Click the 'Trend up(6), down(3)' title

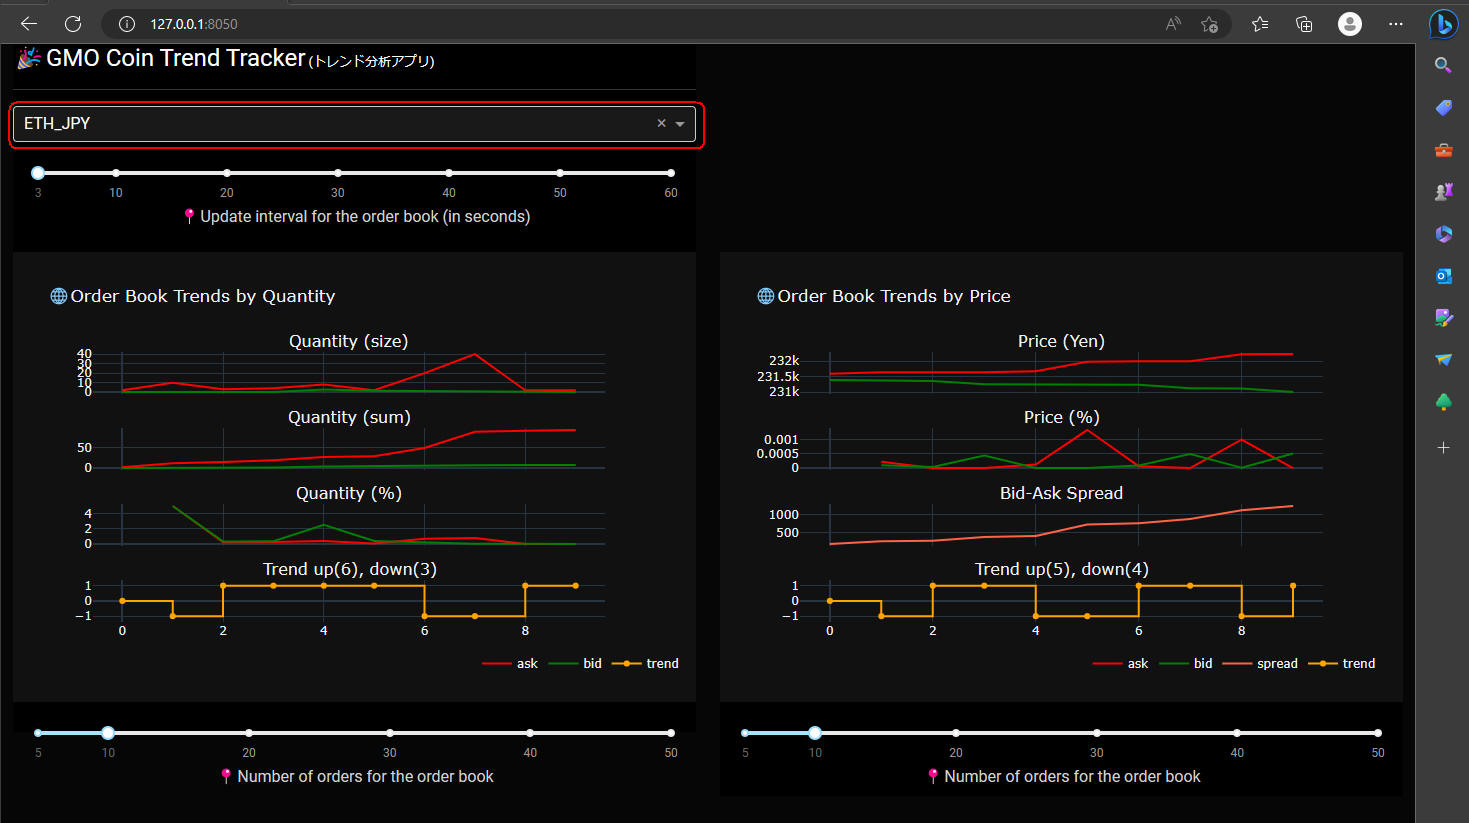tap(349, 569)
